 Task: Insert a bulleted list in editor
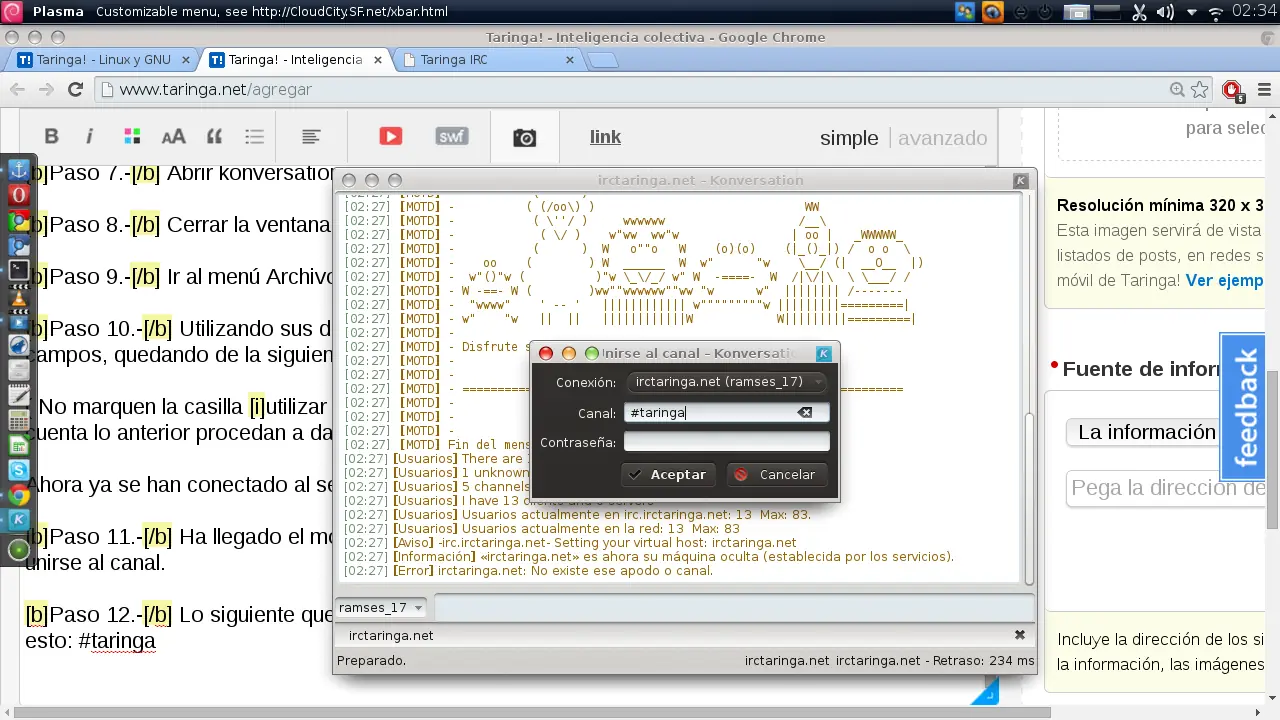point(254,137)
